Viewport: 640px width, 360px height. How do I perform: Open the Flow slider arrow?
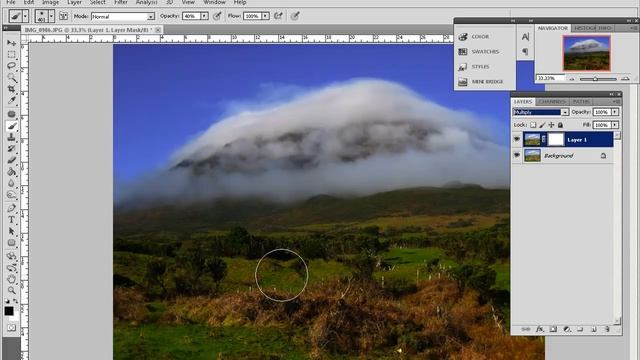[265, 16]
